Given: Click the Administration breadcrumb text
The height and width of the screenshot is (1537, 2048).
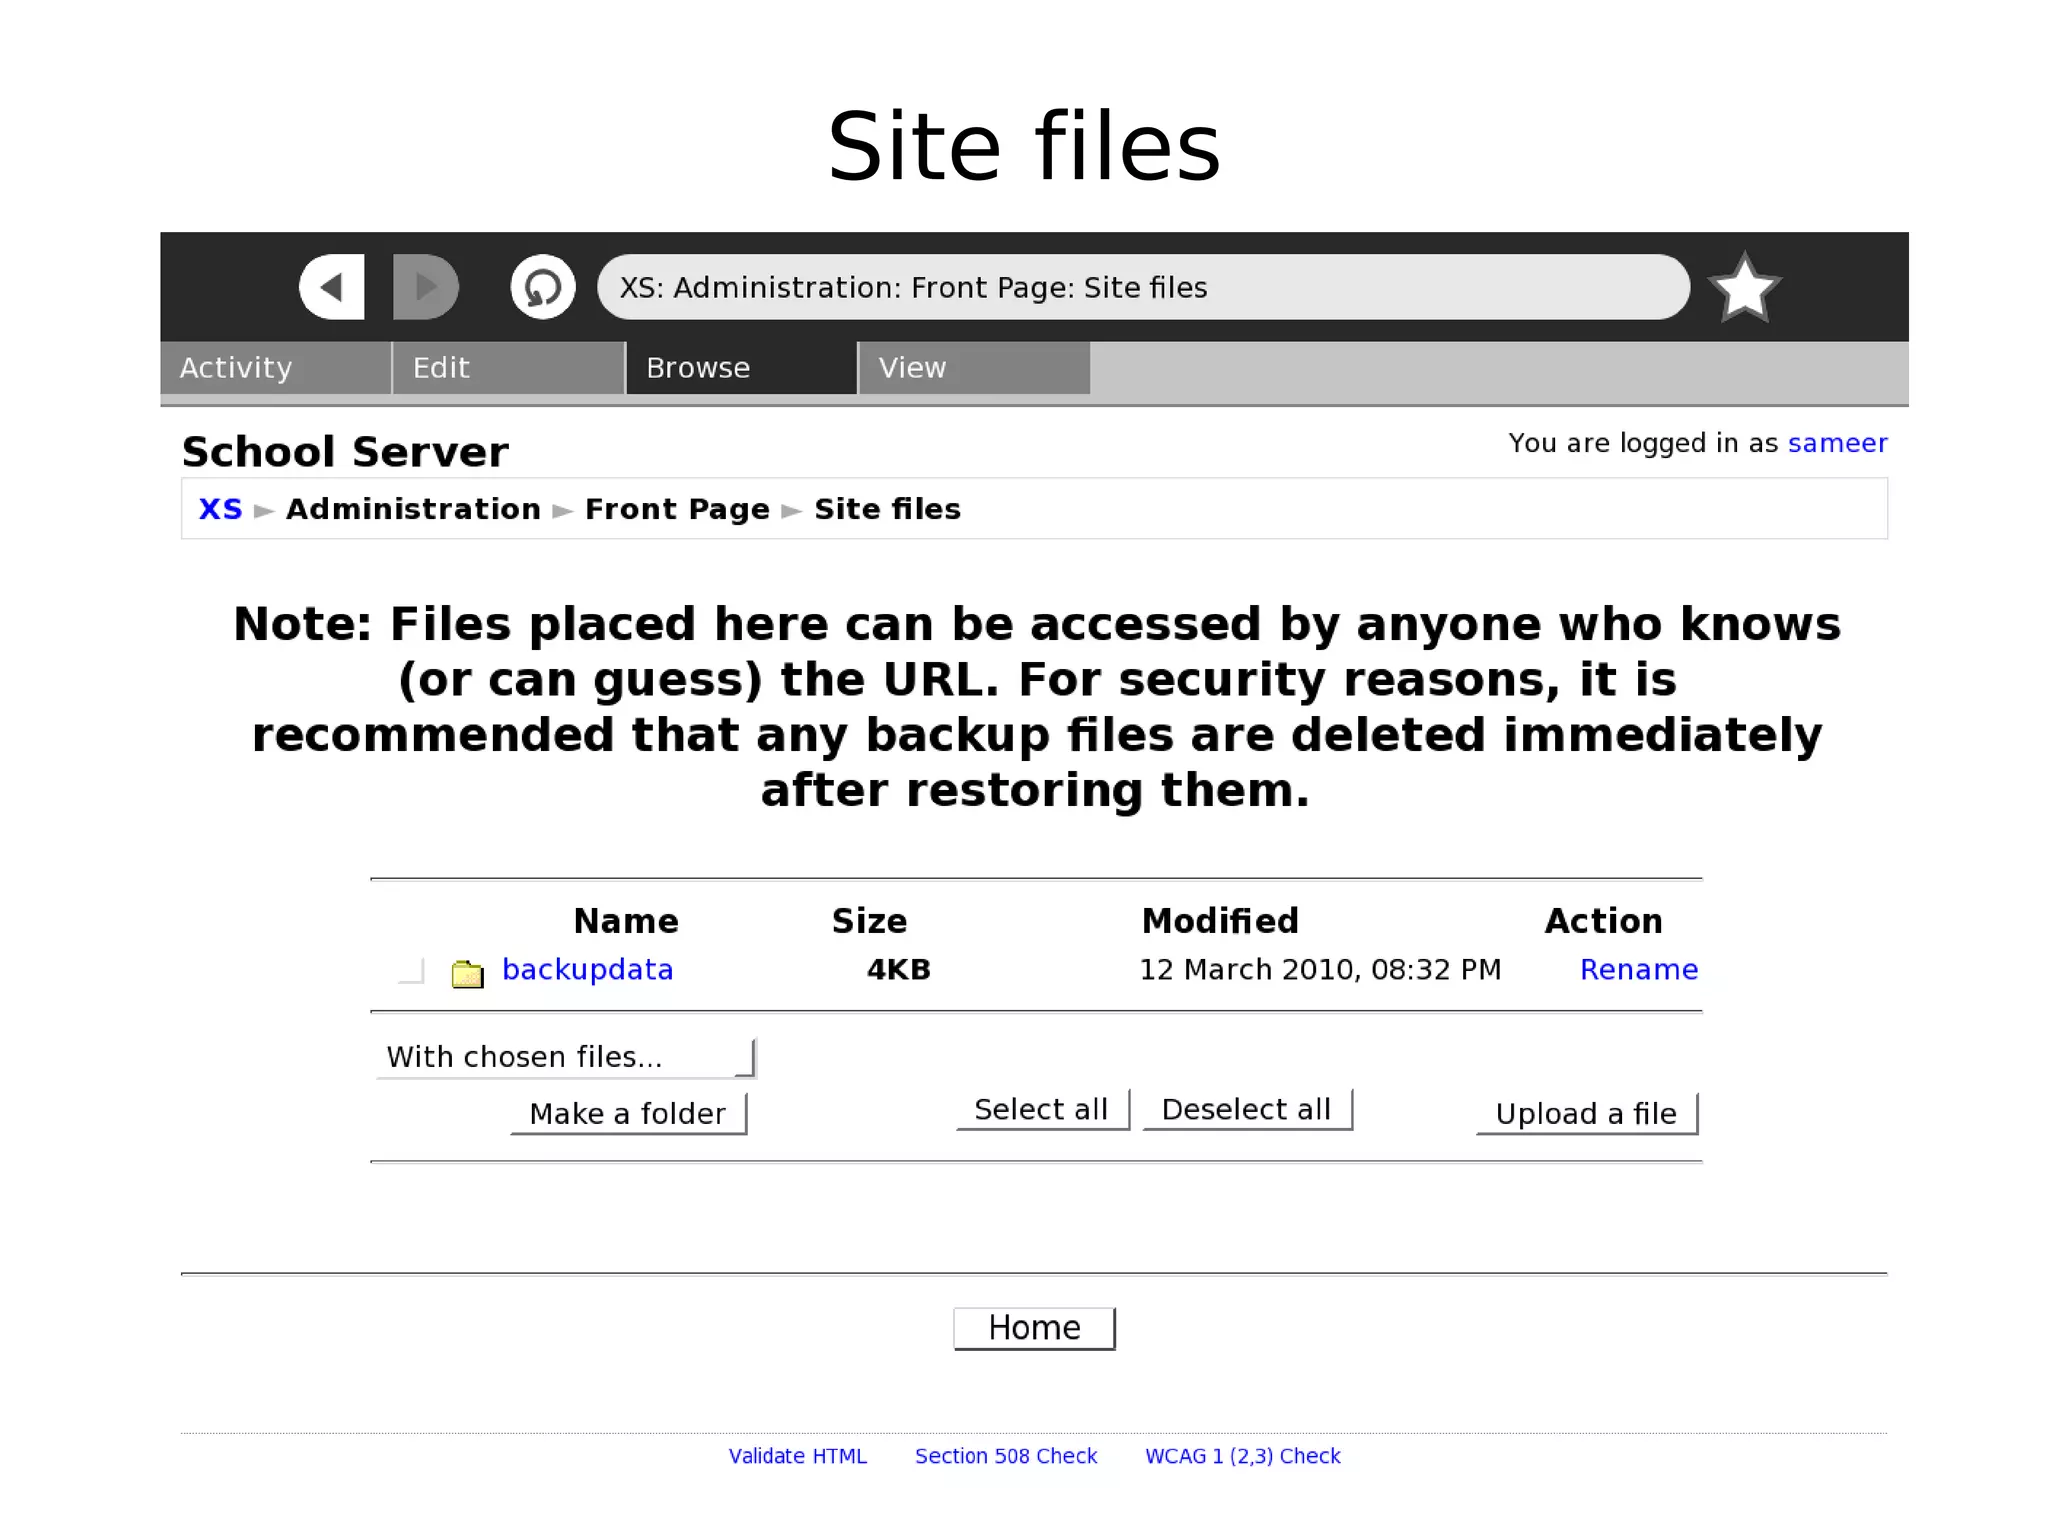Looking at the screenshot, I should click(x=413, y=509).
